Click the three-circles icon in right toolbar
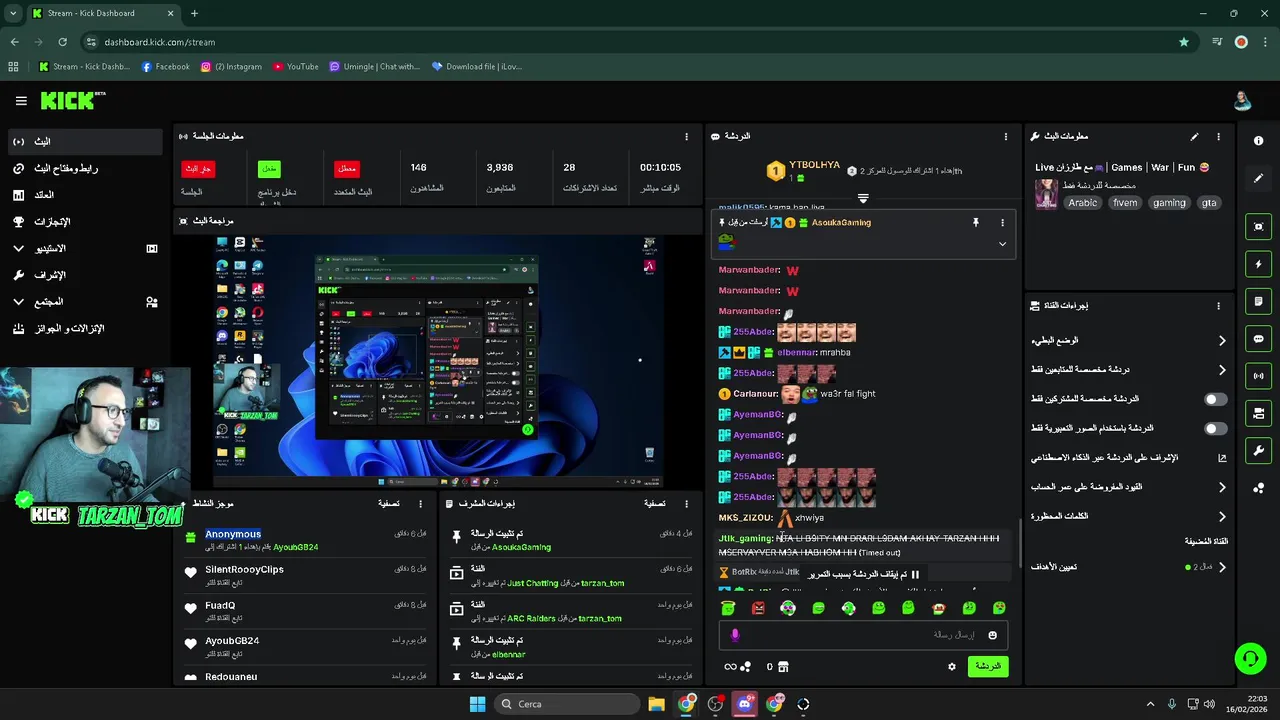The image size is (1280, 720). [x=1259, y=488]
